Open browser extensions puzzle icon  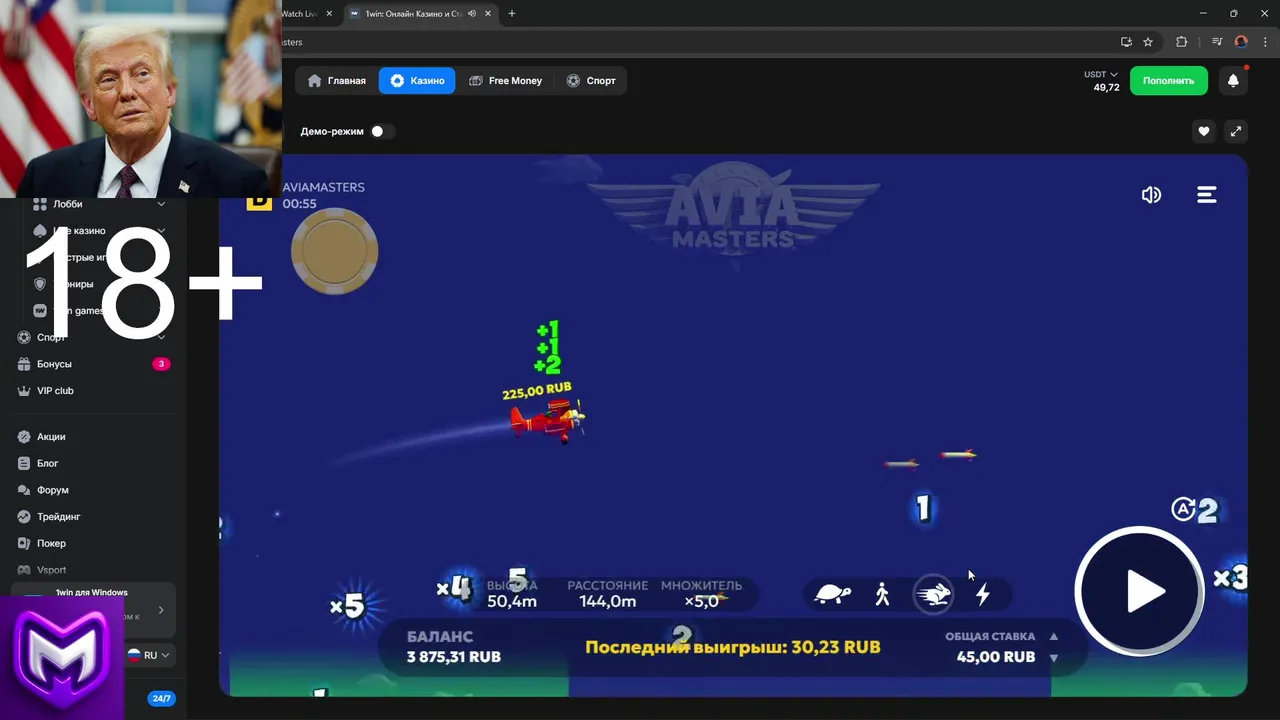(x=1182, y=42)
